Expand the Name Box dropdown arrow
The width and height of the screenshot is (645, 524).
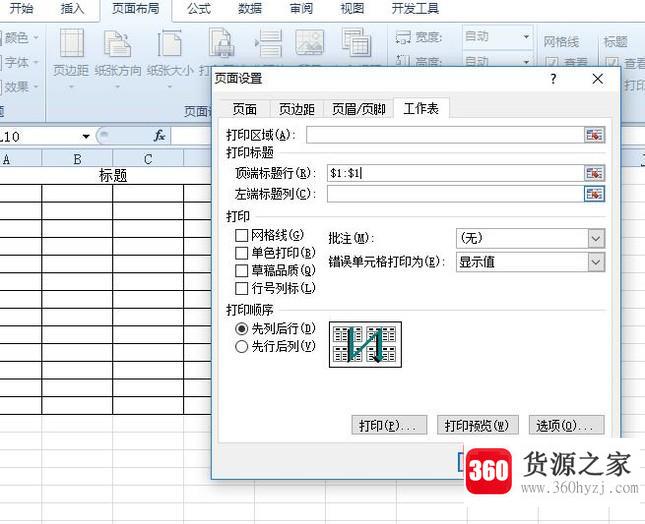[x=86, y=136]
